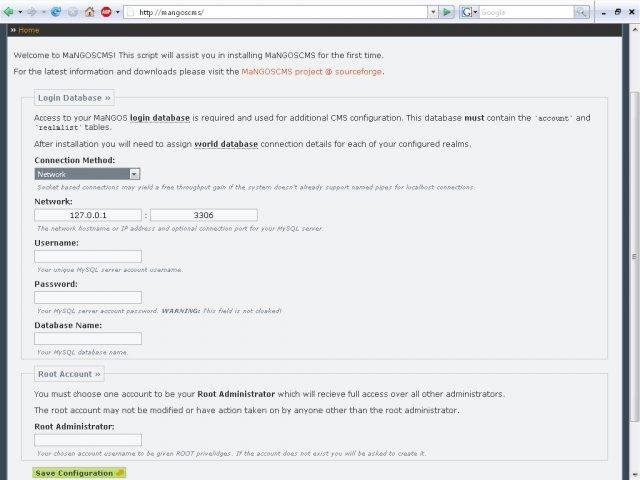Open the Home breadcrumb link
Viewport: 640px width, 480px height.
coord(29,30)
